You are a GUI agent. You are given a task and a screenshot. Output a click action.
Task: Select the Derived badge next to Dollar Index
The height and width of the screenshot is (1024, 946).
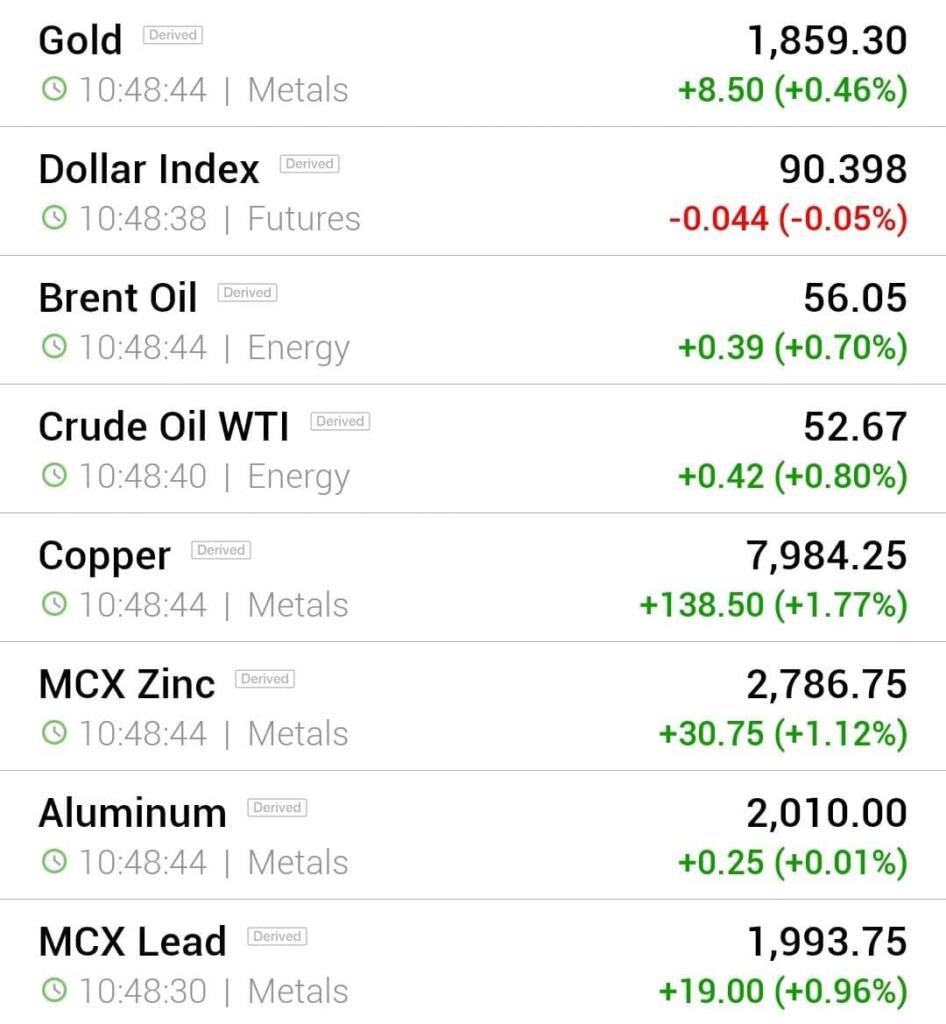309,163
